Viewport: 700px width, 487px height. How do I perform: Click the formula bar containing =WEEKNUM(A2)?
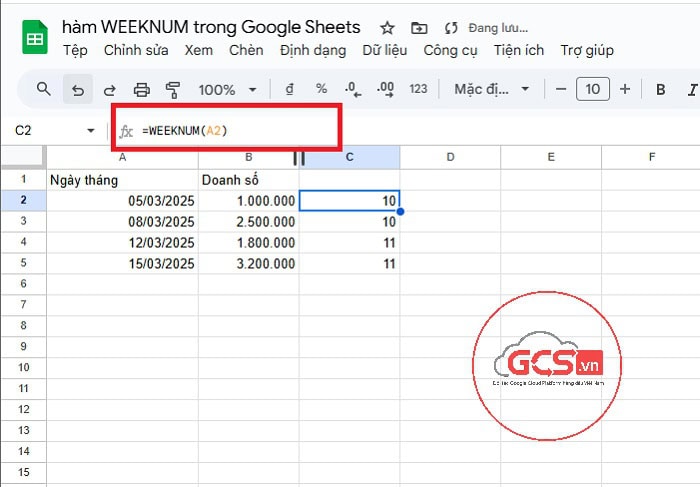[230, 131]
